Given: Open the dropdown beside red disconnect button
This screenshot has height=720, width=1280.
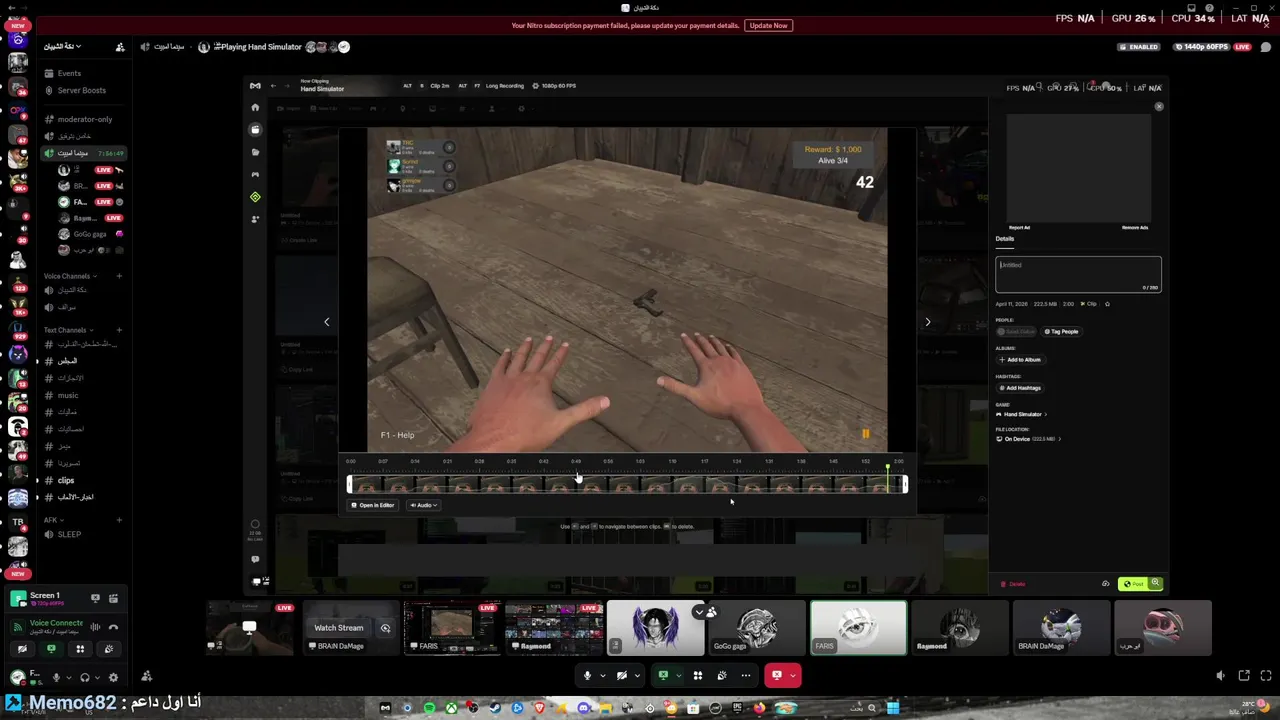Looking at the screenshot, I should coord(793,675).
